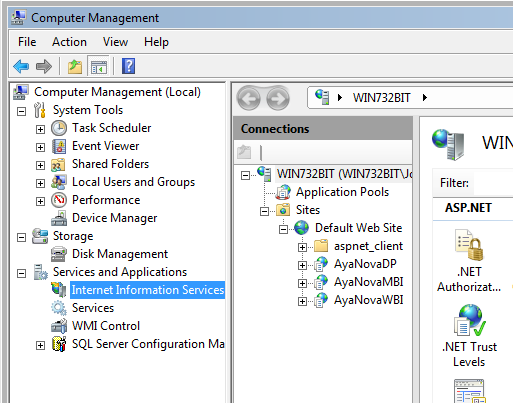Click the Shared Folders icon
Screen dimensions: 513x403
58,164
